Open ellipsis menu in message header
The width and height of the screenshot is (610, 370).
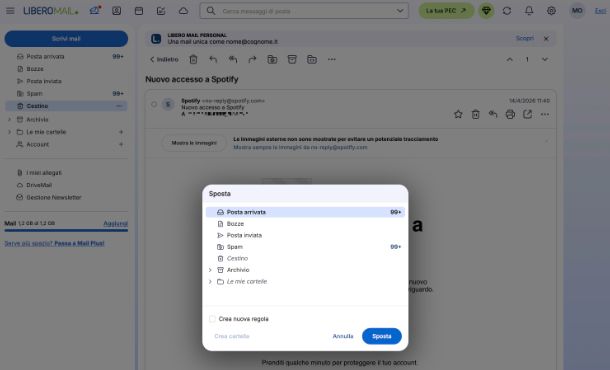[x=545, y=114]
